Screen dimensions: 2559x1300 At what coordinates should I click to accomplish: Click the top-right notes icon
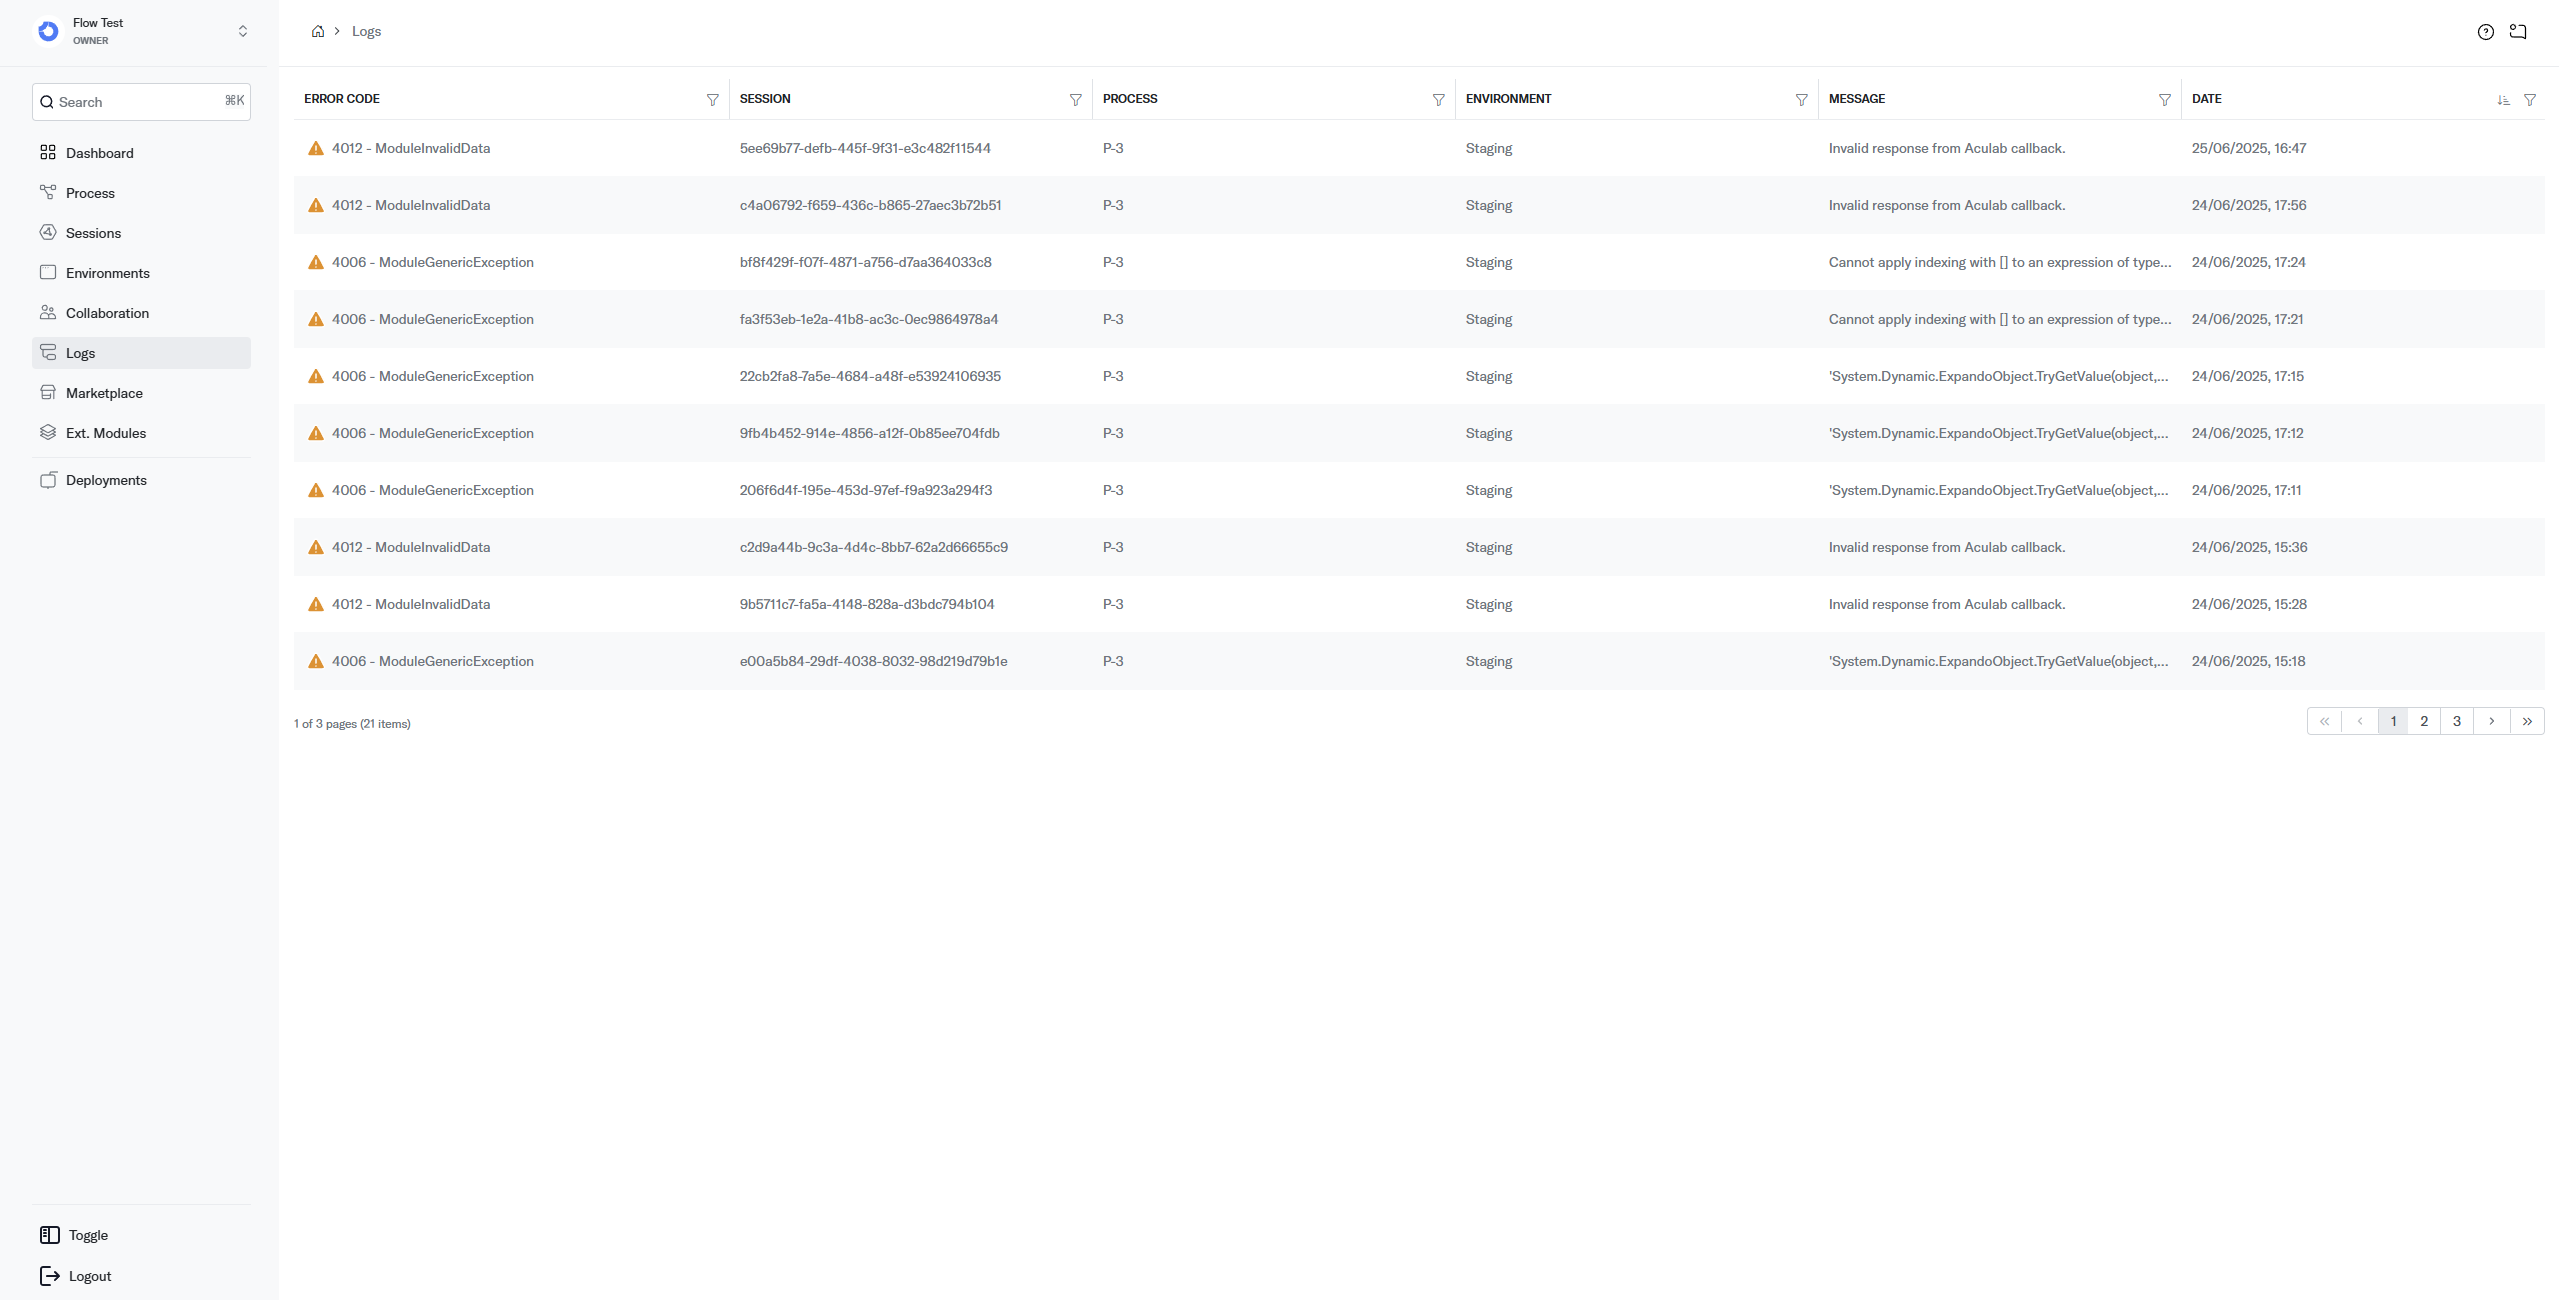2518,32
